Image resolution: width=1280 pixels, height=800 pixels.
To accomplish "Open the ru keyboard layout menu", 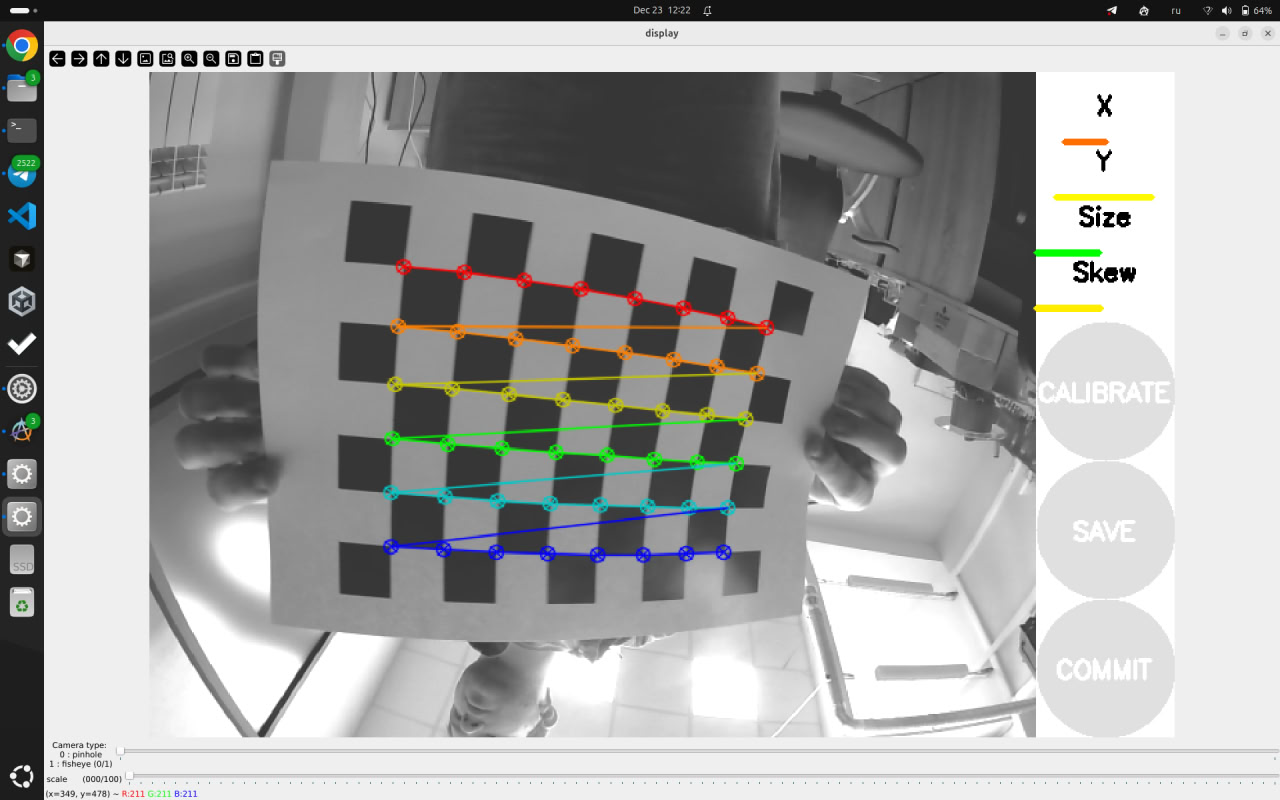I will tap(1176, 10).
